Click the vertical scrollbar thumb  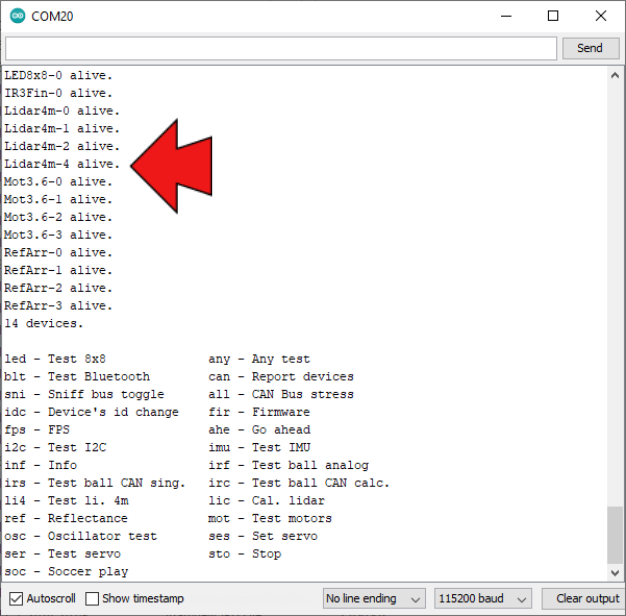pyautogui.click(x=615, y=535)
